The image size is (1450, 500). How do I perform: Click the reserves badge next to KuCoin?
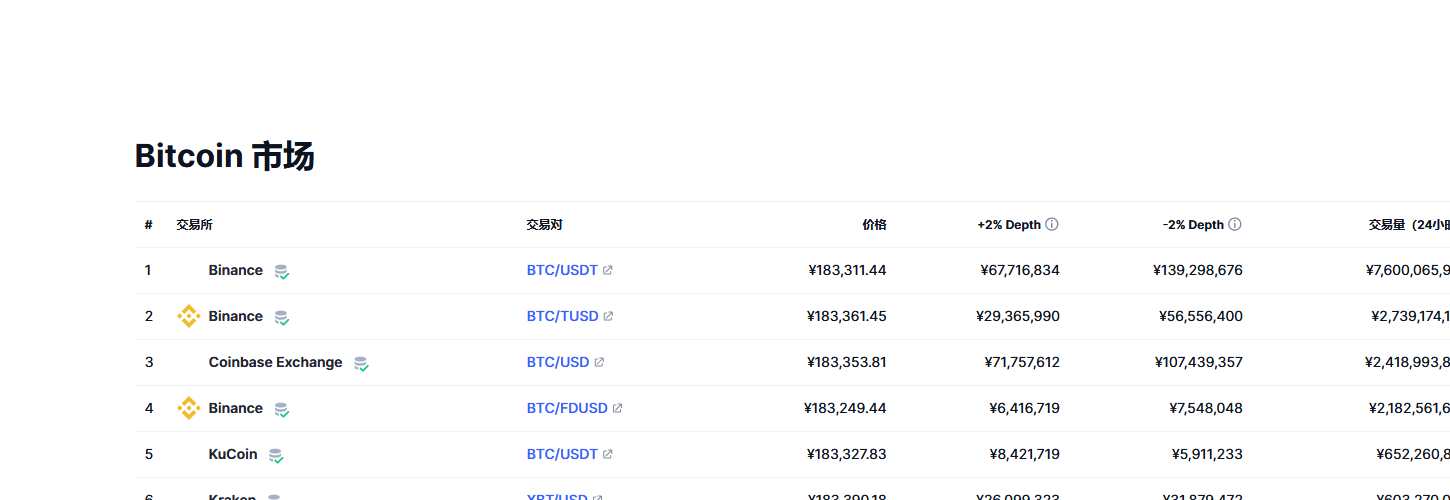click(x=276, y=456)
